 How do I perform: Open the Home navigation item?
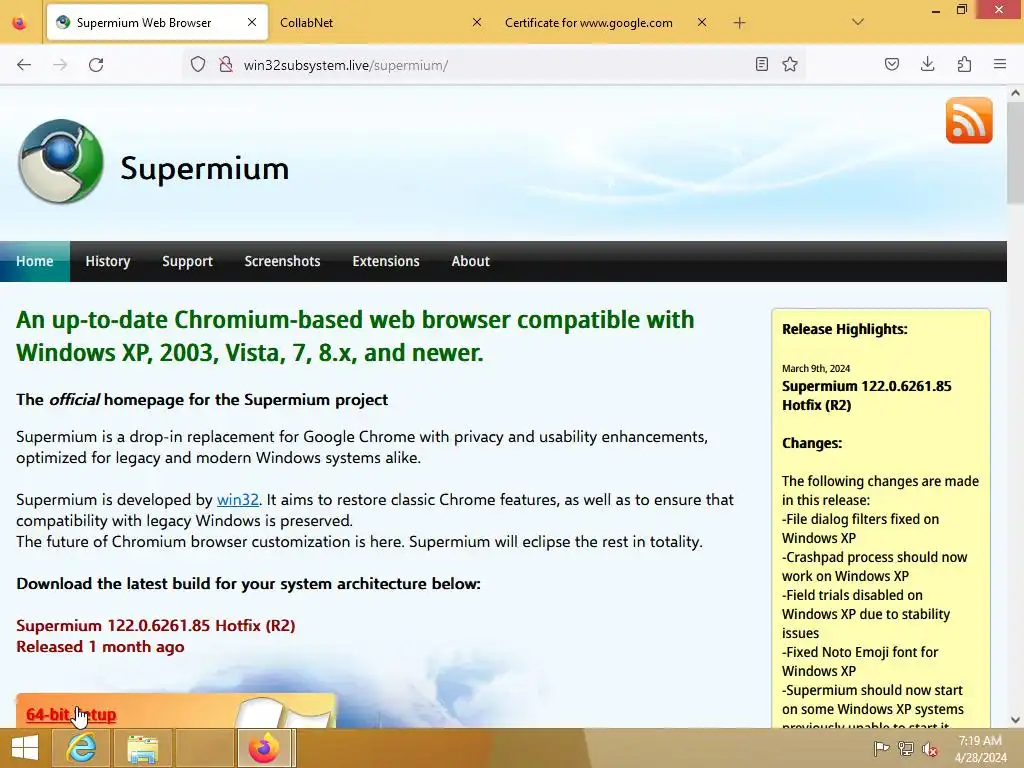(x=35, y=261)
